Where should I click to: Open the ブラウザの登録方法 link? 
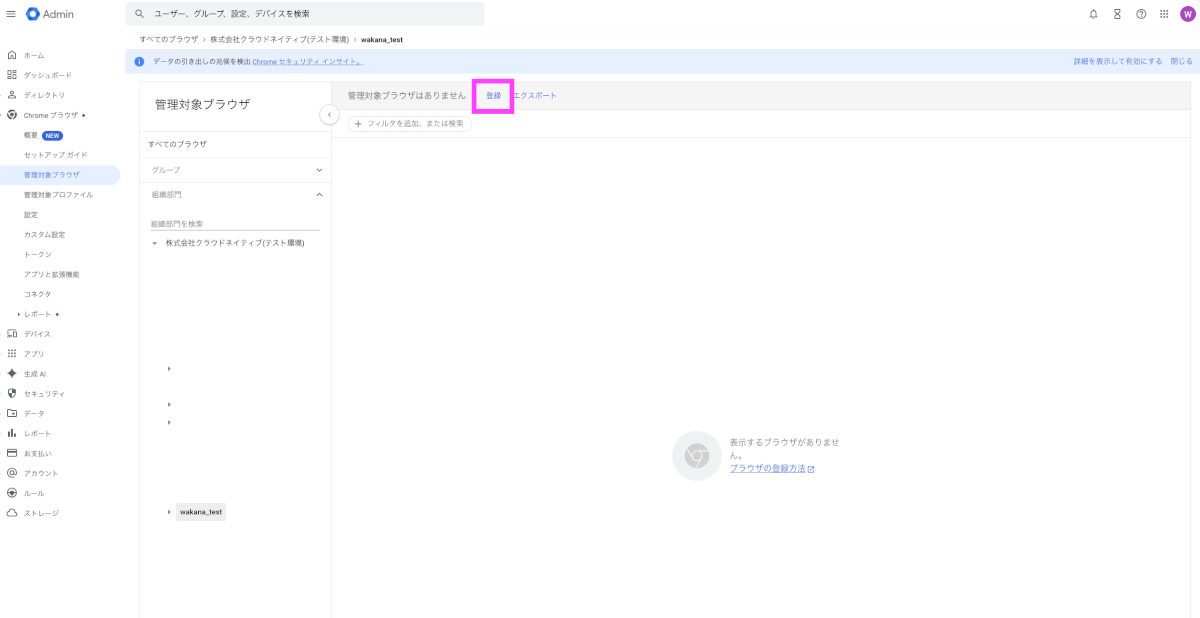coord(772,468)
